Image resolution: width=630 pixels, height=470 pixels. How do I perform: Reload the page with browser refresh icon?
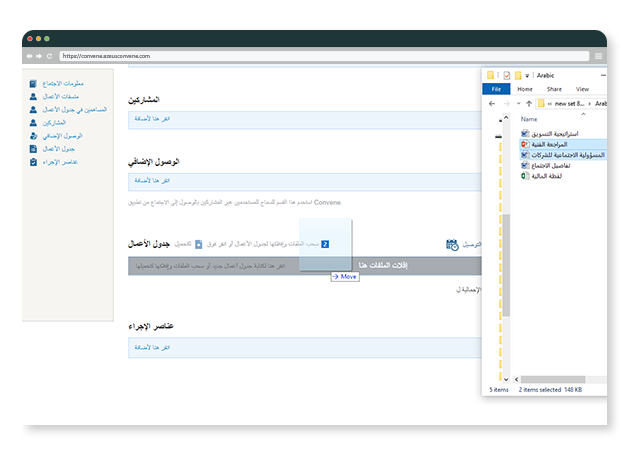(x=49, y=56)
